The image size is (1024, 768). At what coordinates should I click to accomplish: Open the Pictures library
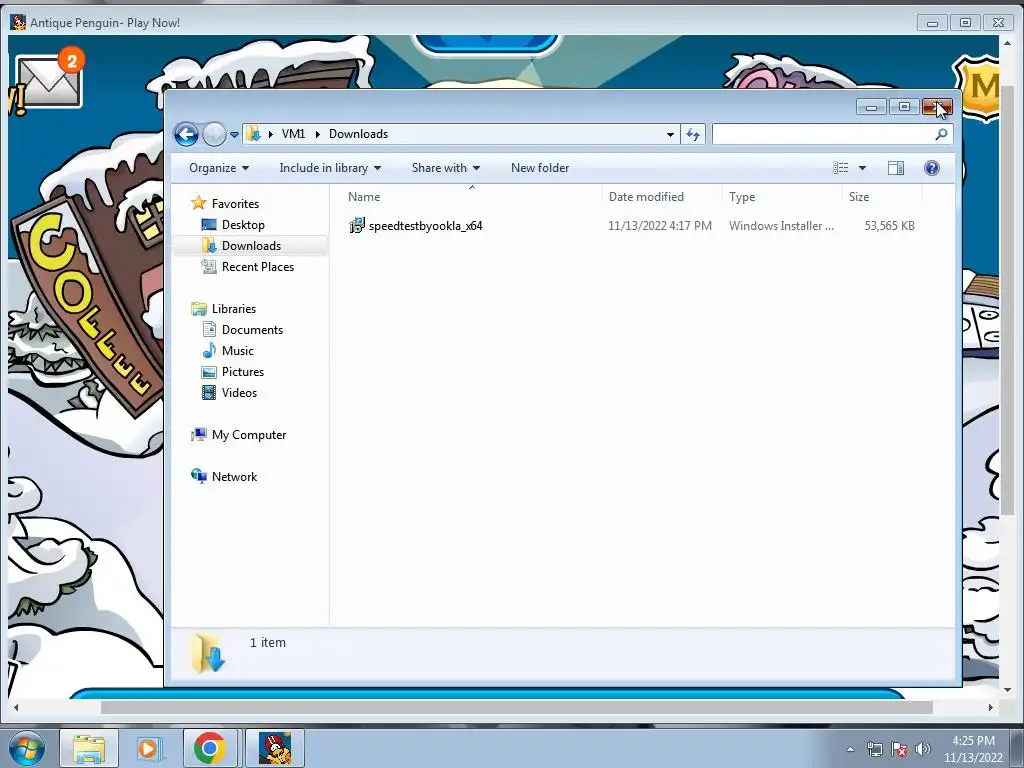click(x=243, y=372)
